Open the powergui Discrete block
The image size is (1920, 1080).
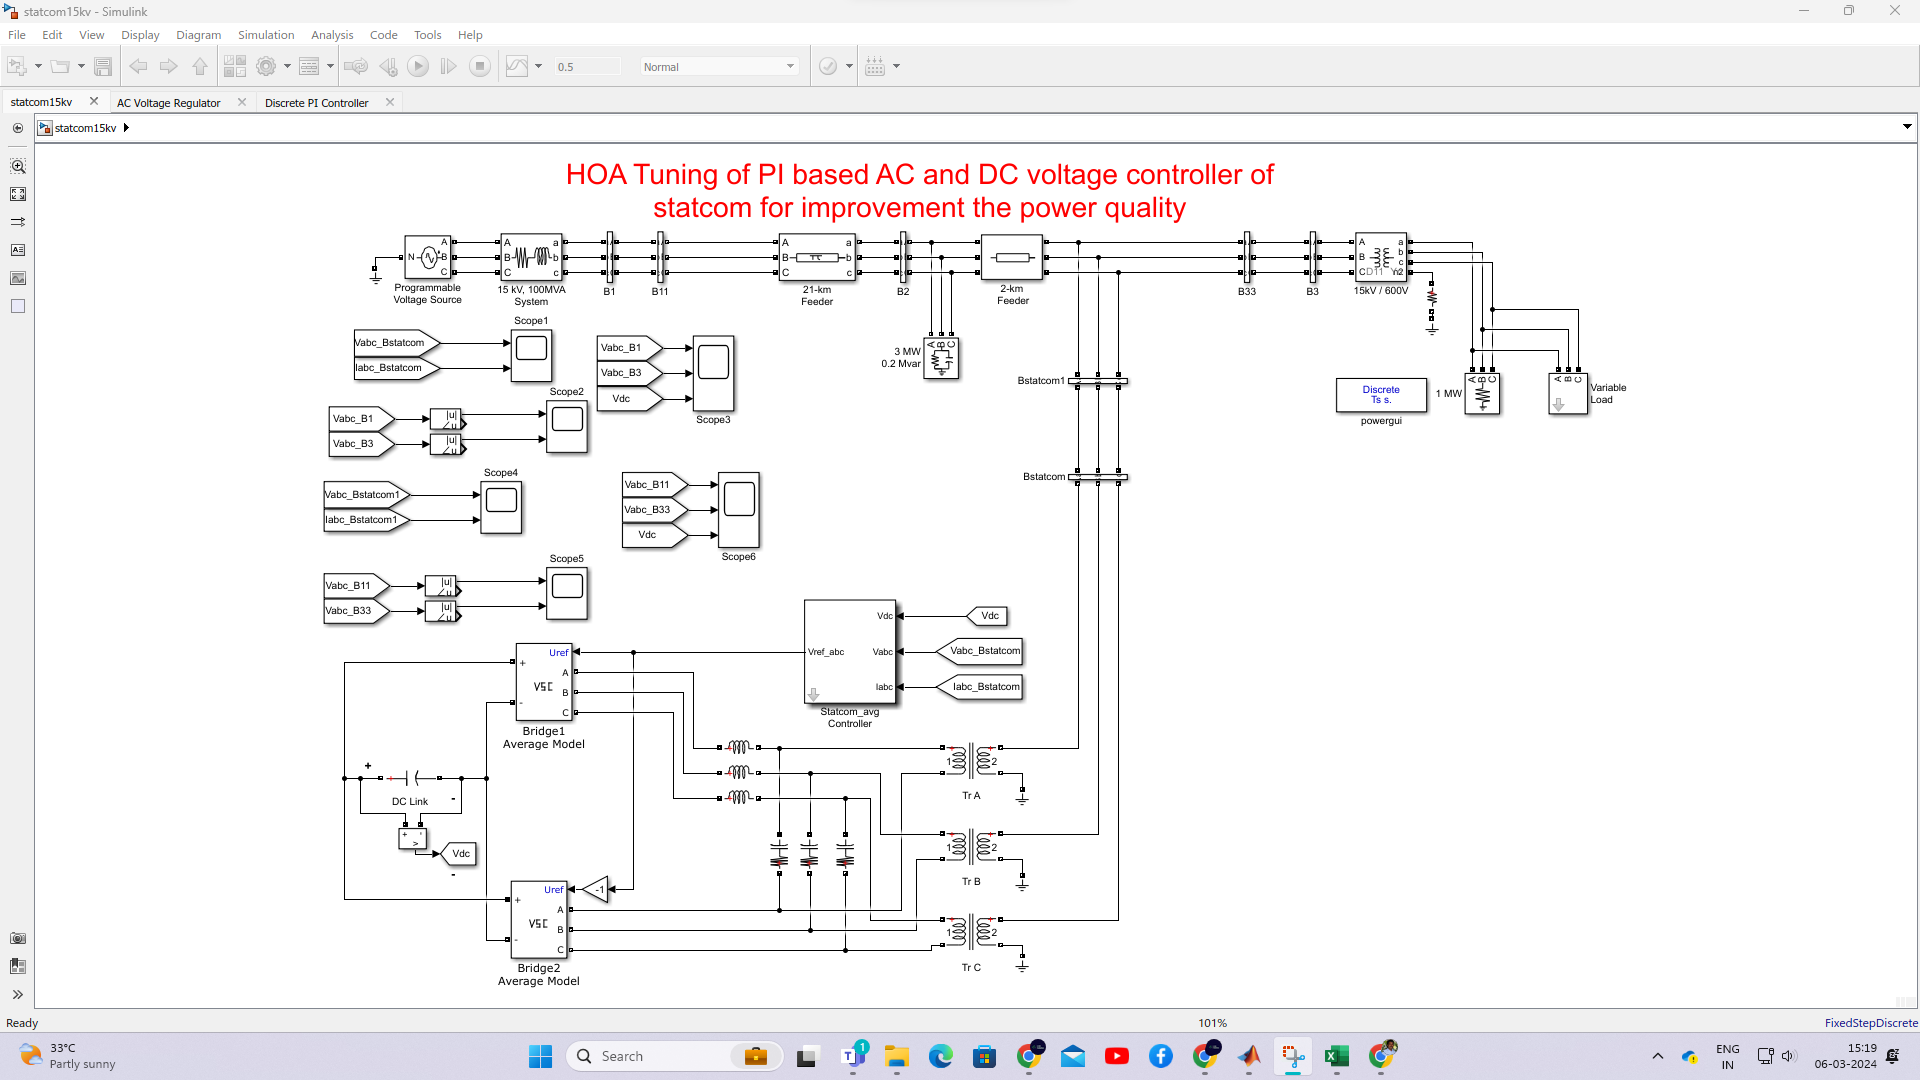tap(1381, 394)
